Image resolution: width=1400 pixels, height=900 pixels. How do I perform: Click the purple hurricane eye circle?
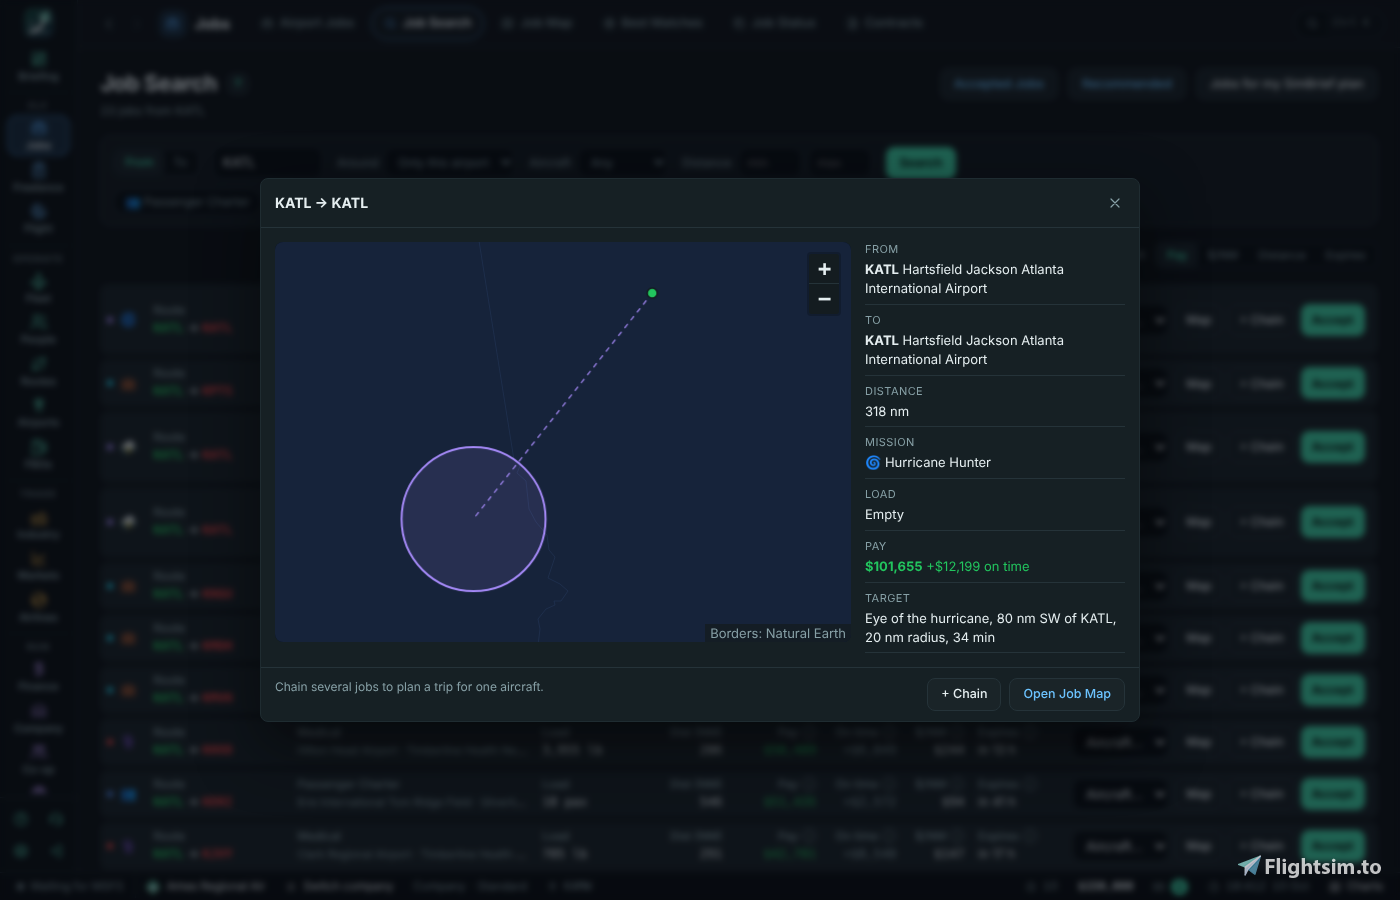click(474, 519)
